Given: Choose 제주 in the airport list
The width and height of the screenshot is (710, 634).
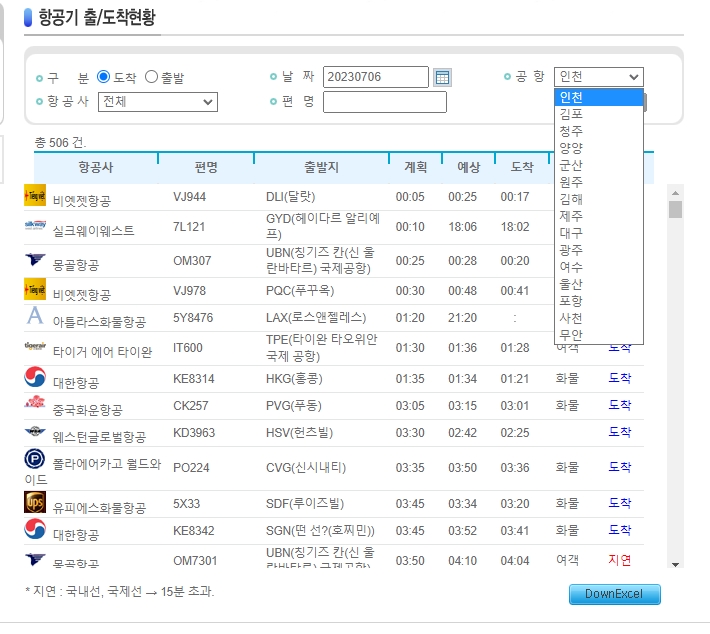Looking at the screenshot, I should click(x=599, y=216).
